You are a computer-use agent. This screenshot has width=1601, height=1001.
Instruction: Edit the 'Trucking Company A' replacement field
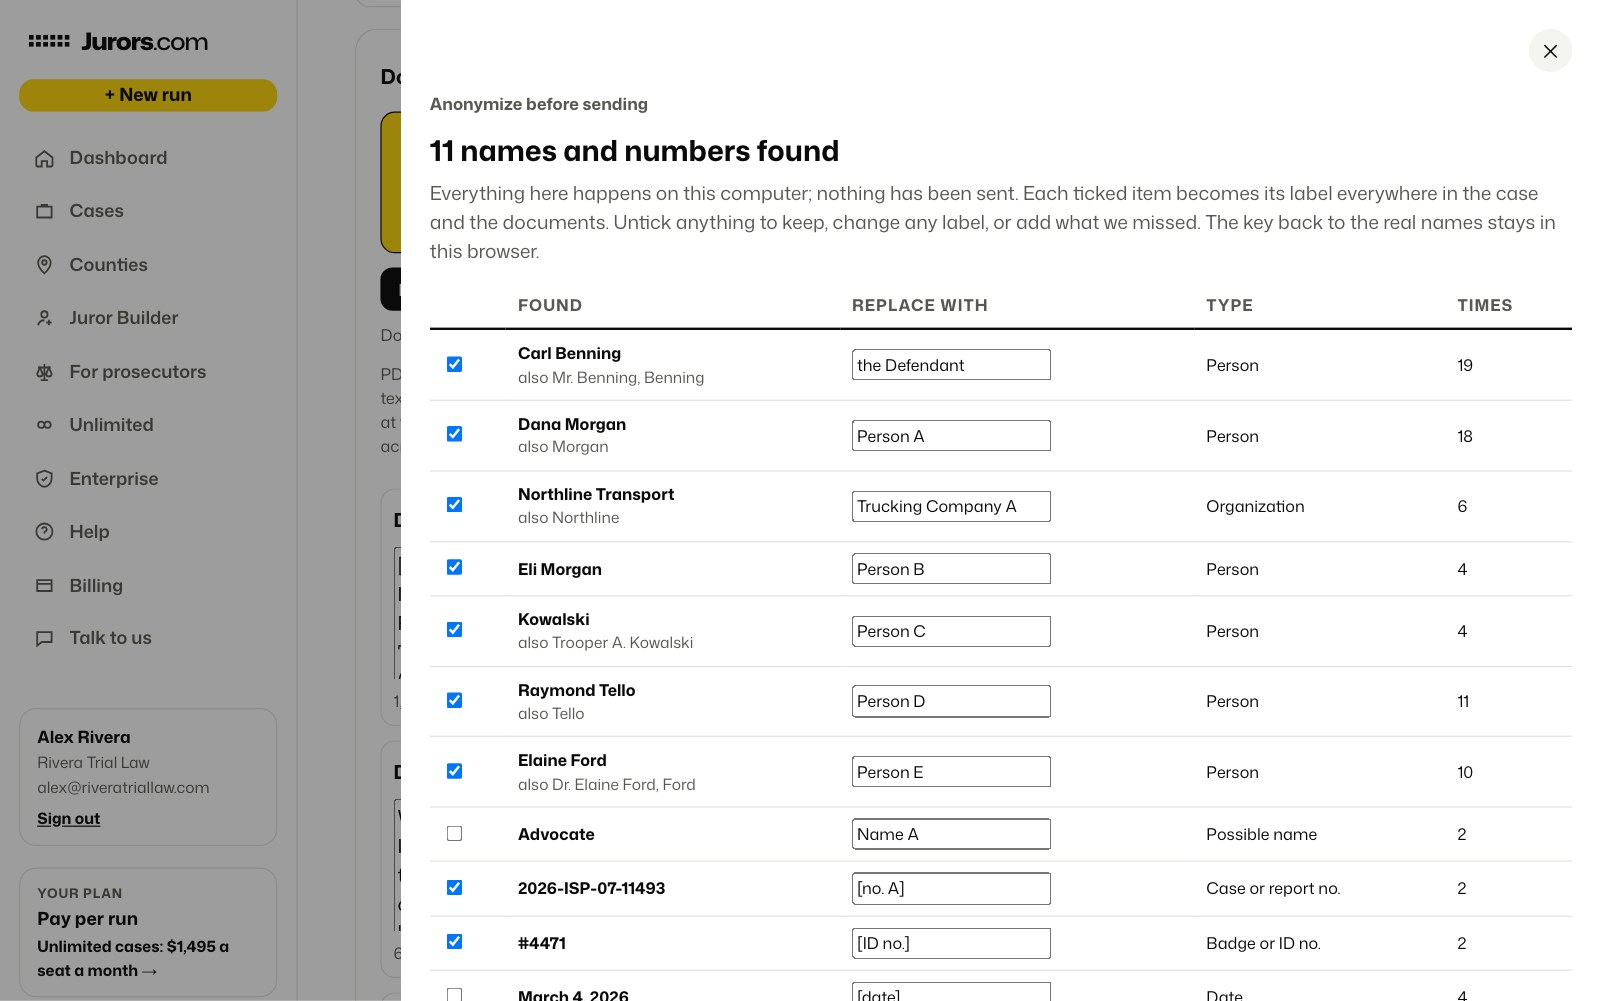click(951, 506)
